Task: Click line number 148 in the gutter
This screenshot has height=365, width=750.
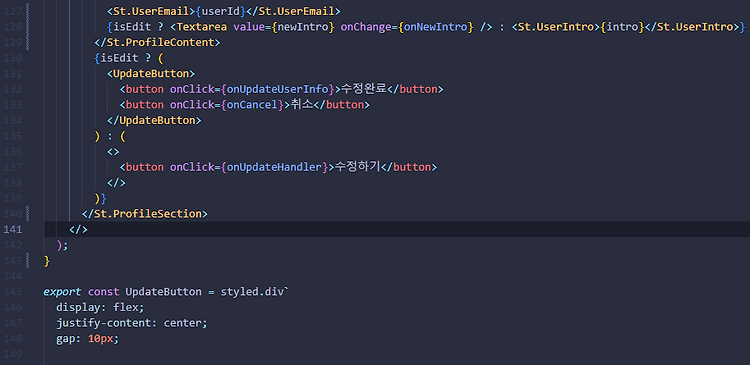Action: coord(12,338)
